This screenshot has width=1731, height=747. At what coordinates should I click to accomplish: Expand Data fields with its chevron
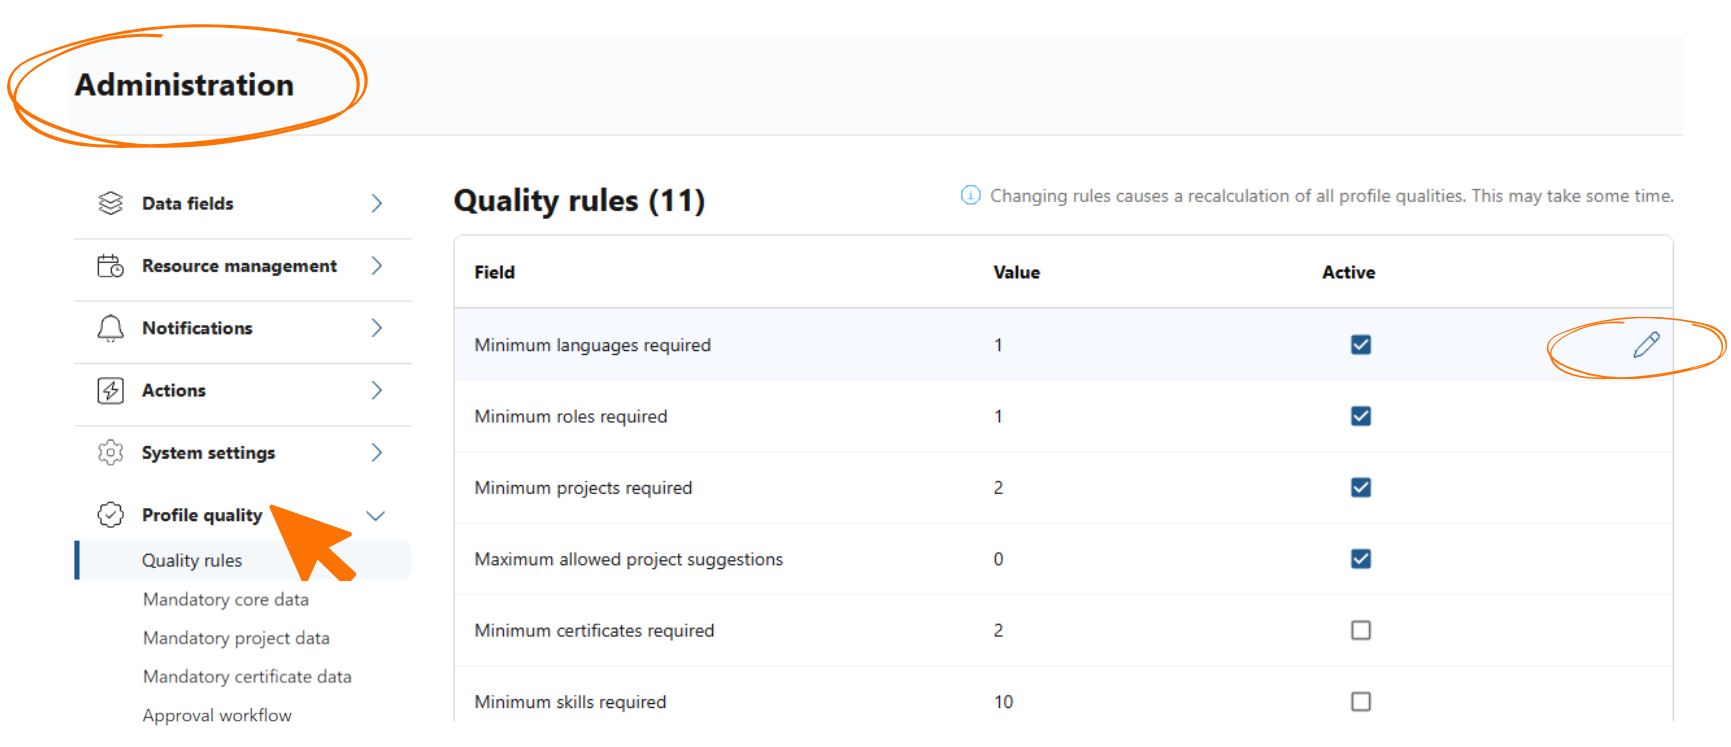[377, 203]
